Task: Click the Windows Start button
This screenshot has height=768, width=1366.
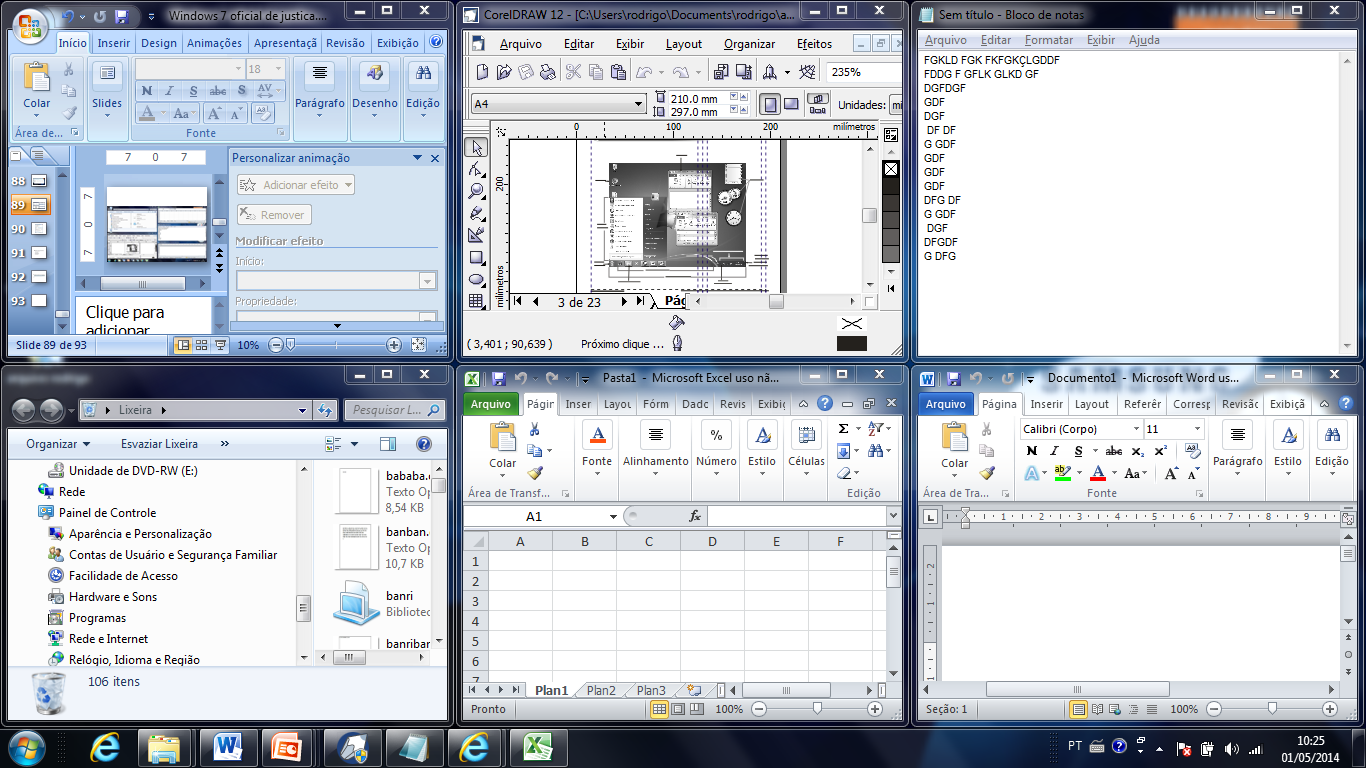Action: click(x=26, y=746)
